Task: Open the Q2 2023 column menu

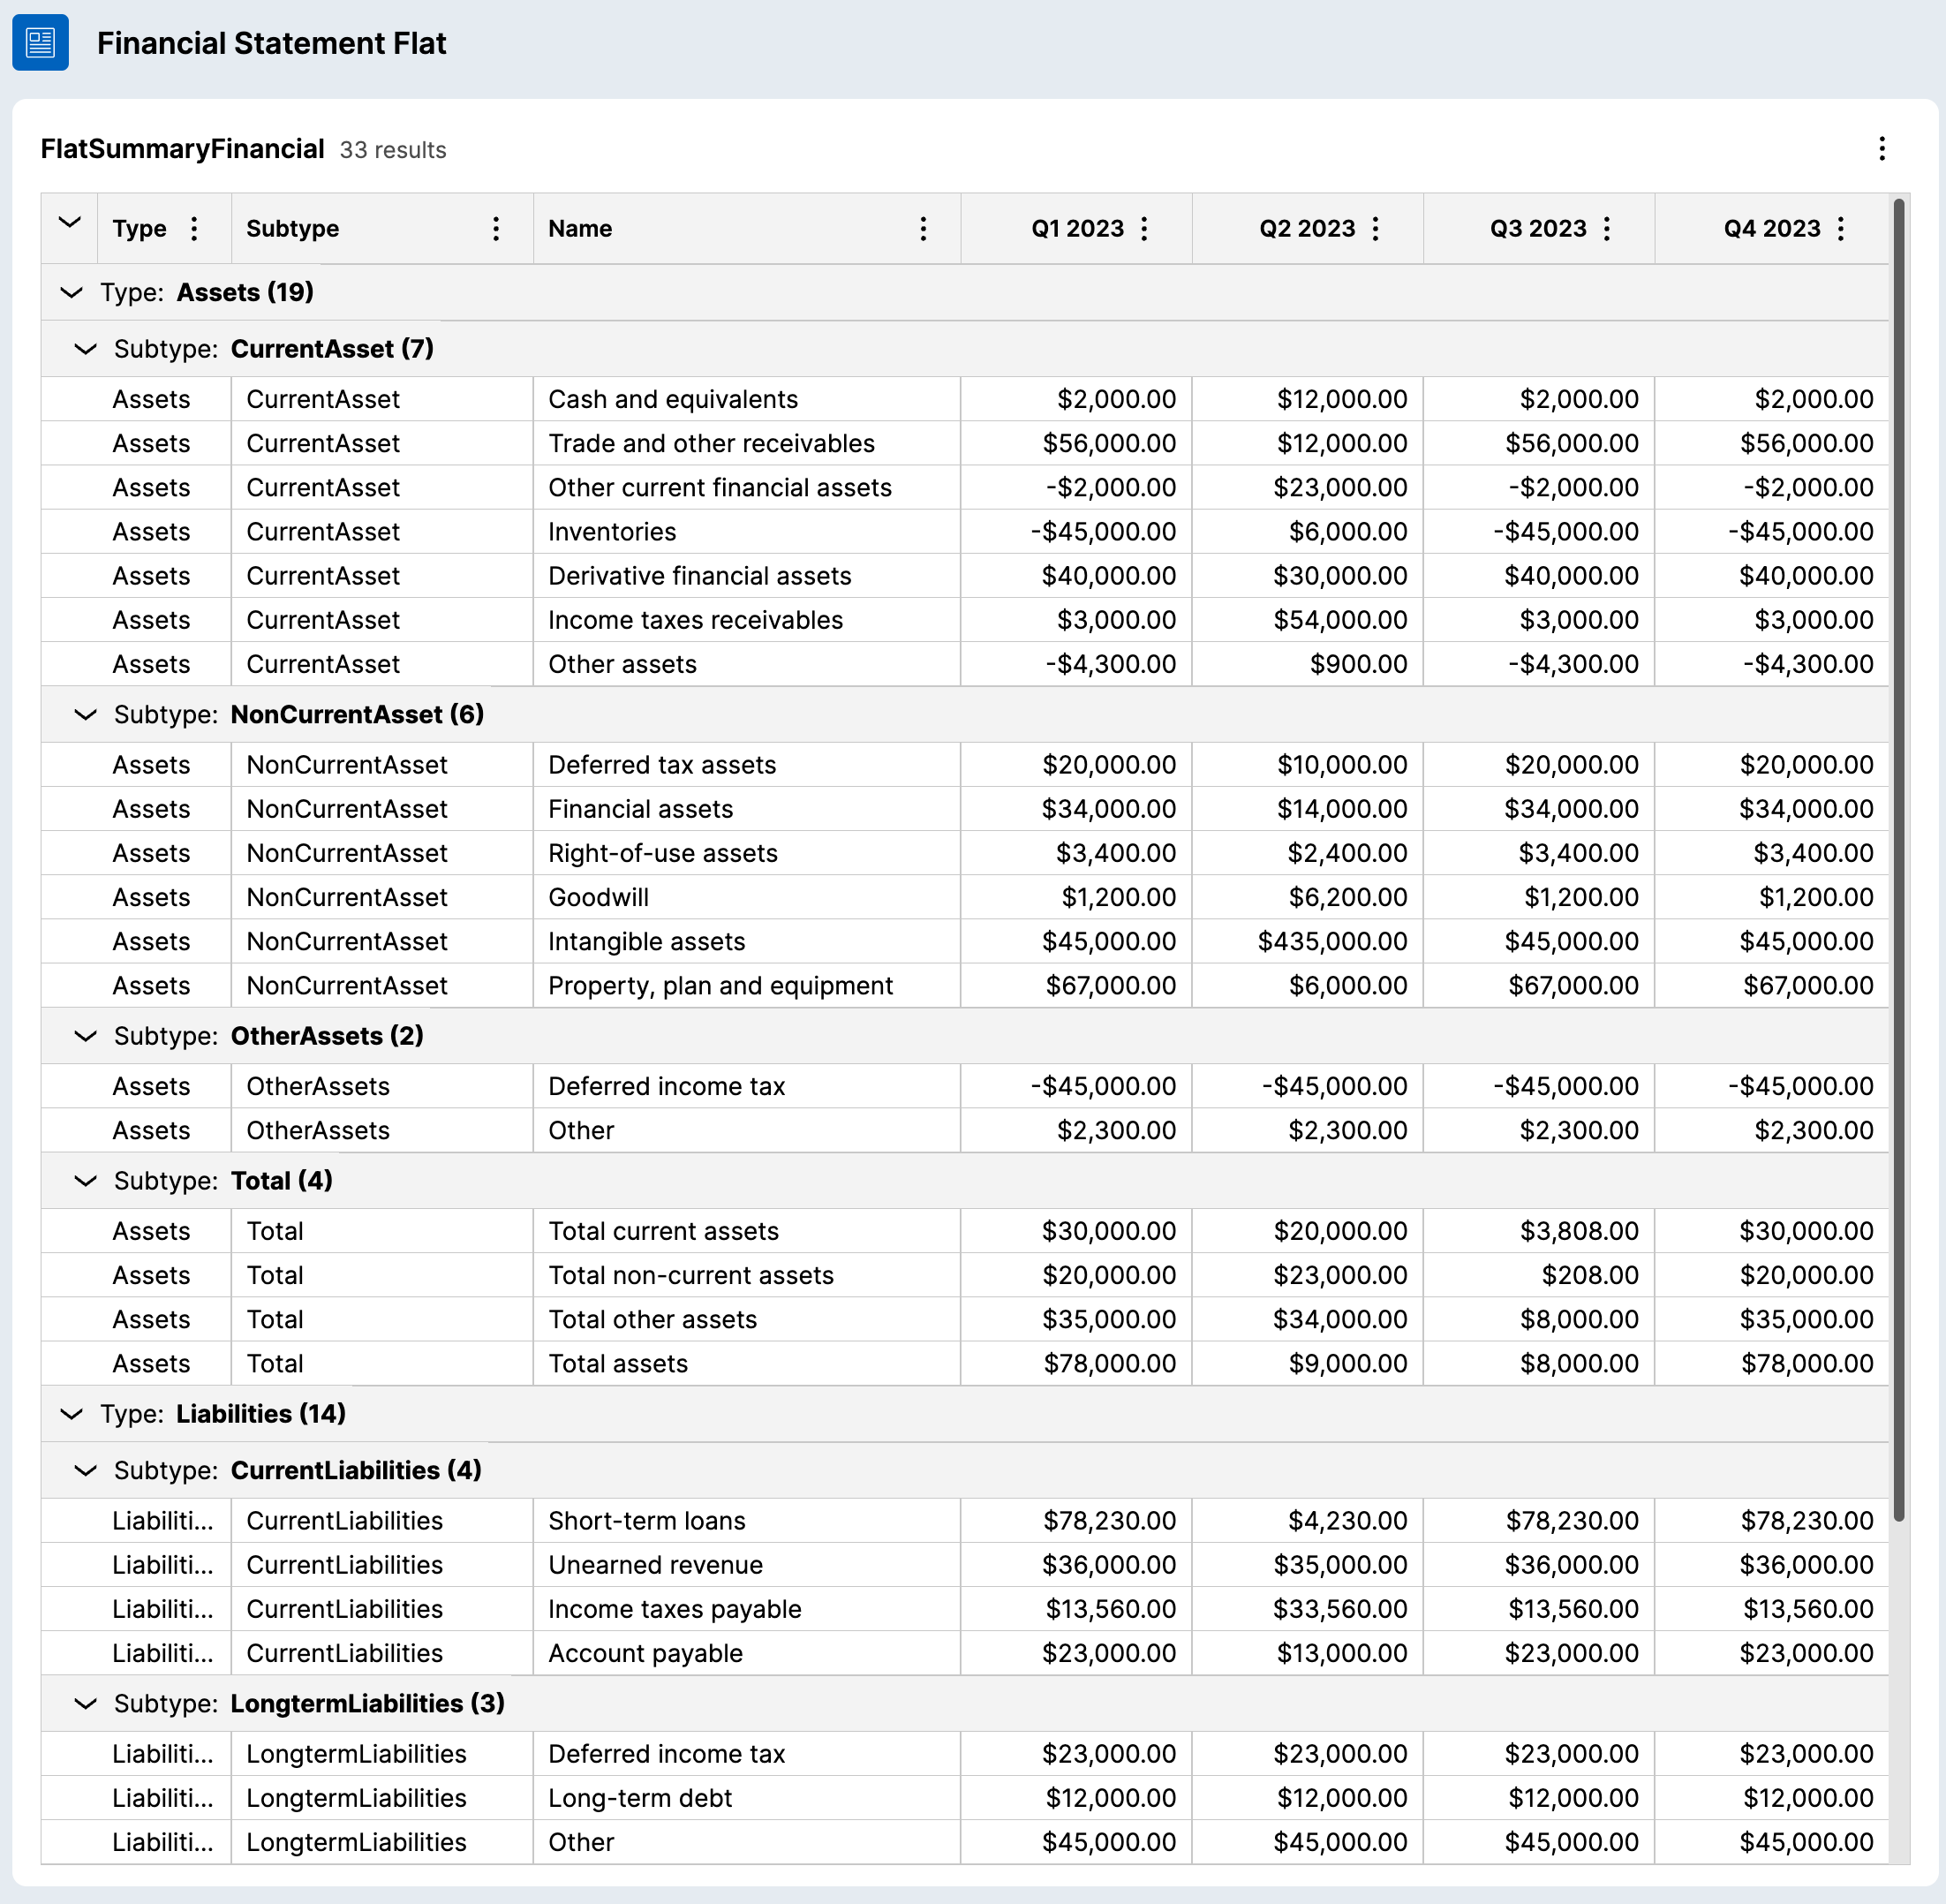Action: click(1375, 229)
